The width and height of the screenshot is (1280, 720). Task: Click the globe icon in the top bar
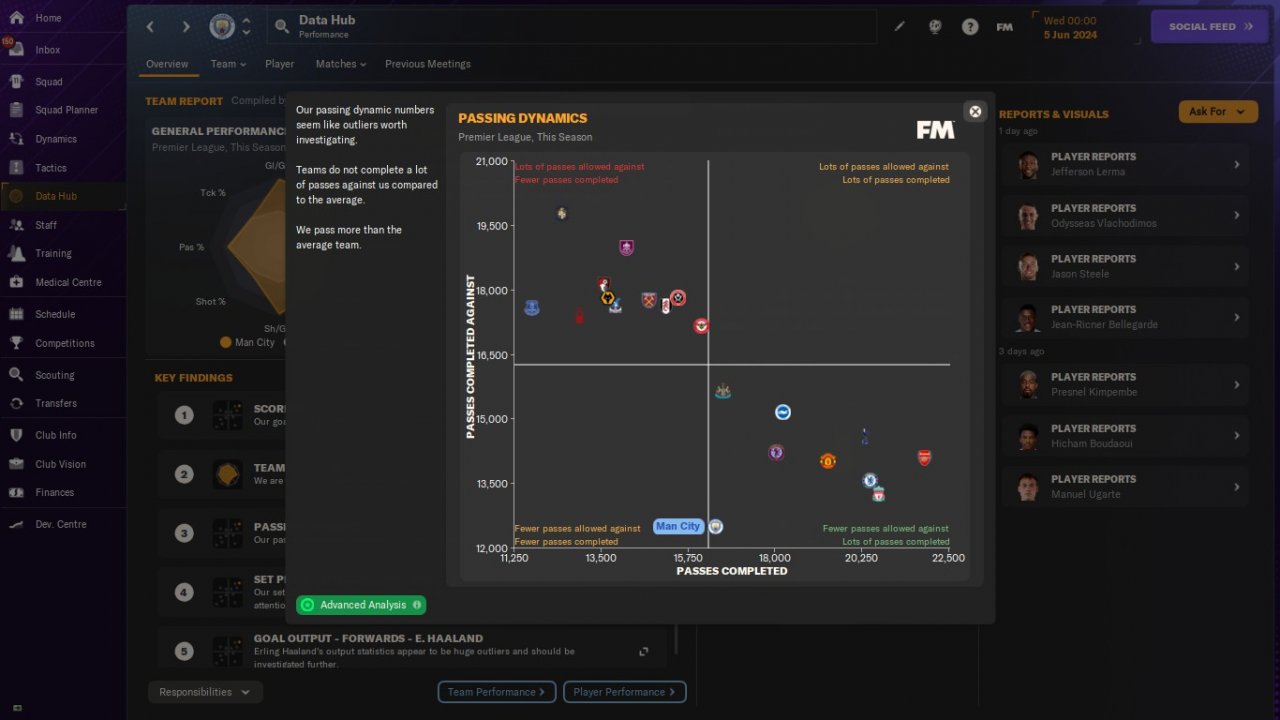[935, 27]
